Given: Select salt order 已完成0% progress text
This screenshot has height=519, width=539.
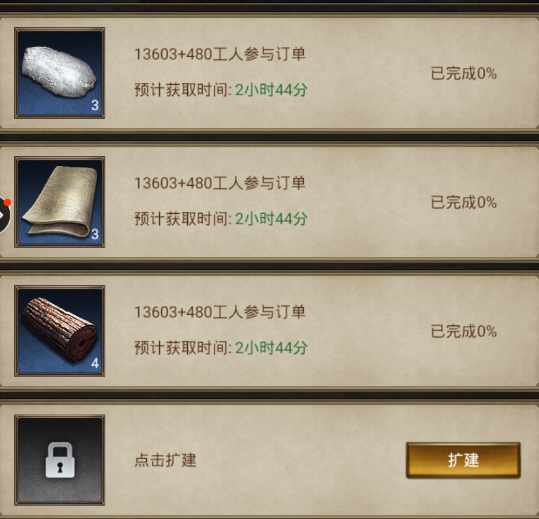Looking at the screenshot, I should [464, 73].
